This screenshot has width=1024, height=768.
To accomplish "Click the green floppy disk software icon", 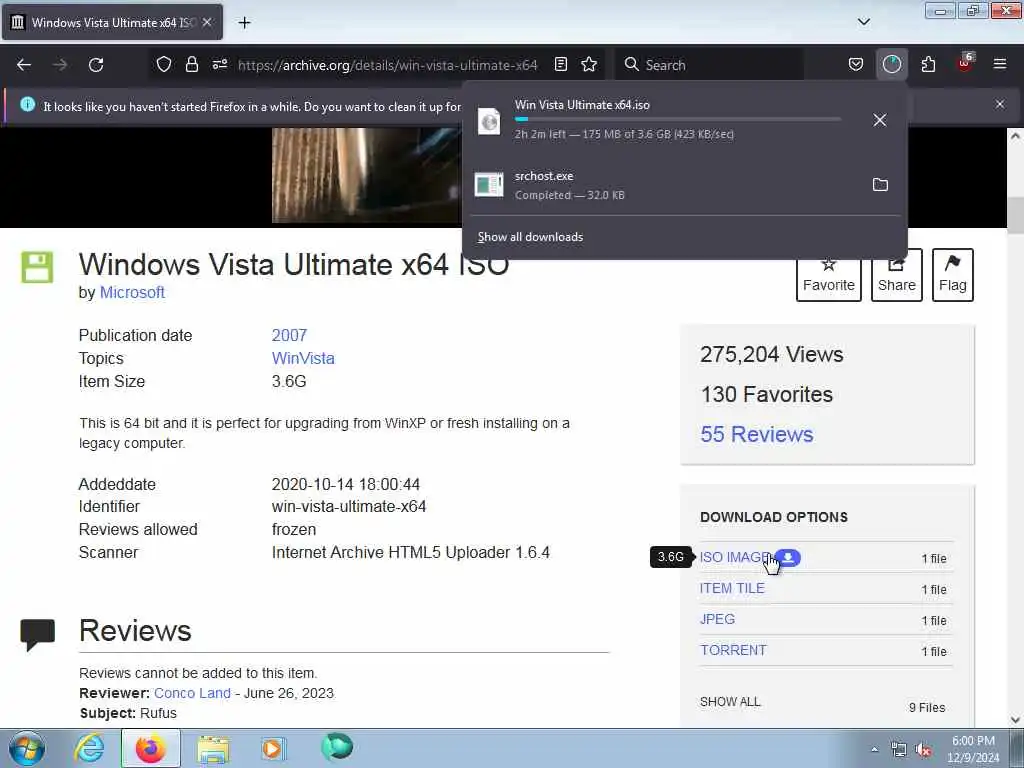I will [x=37, y=267].
